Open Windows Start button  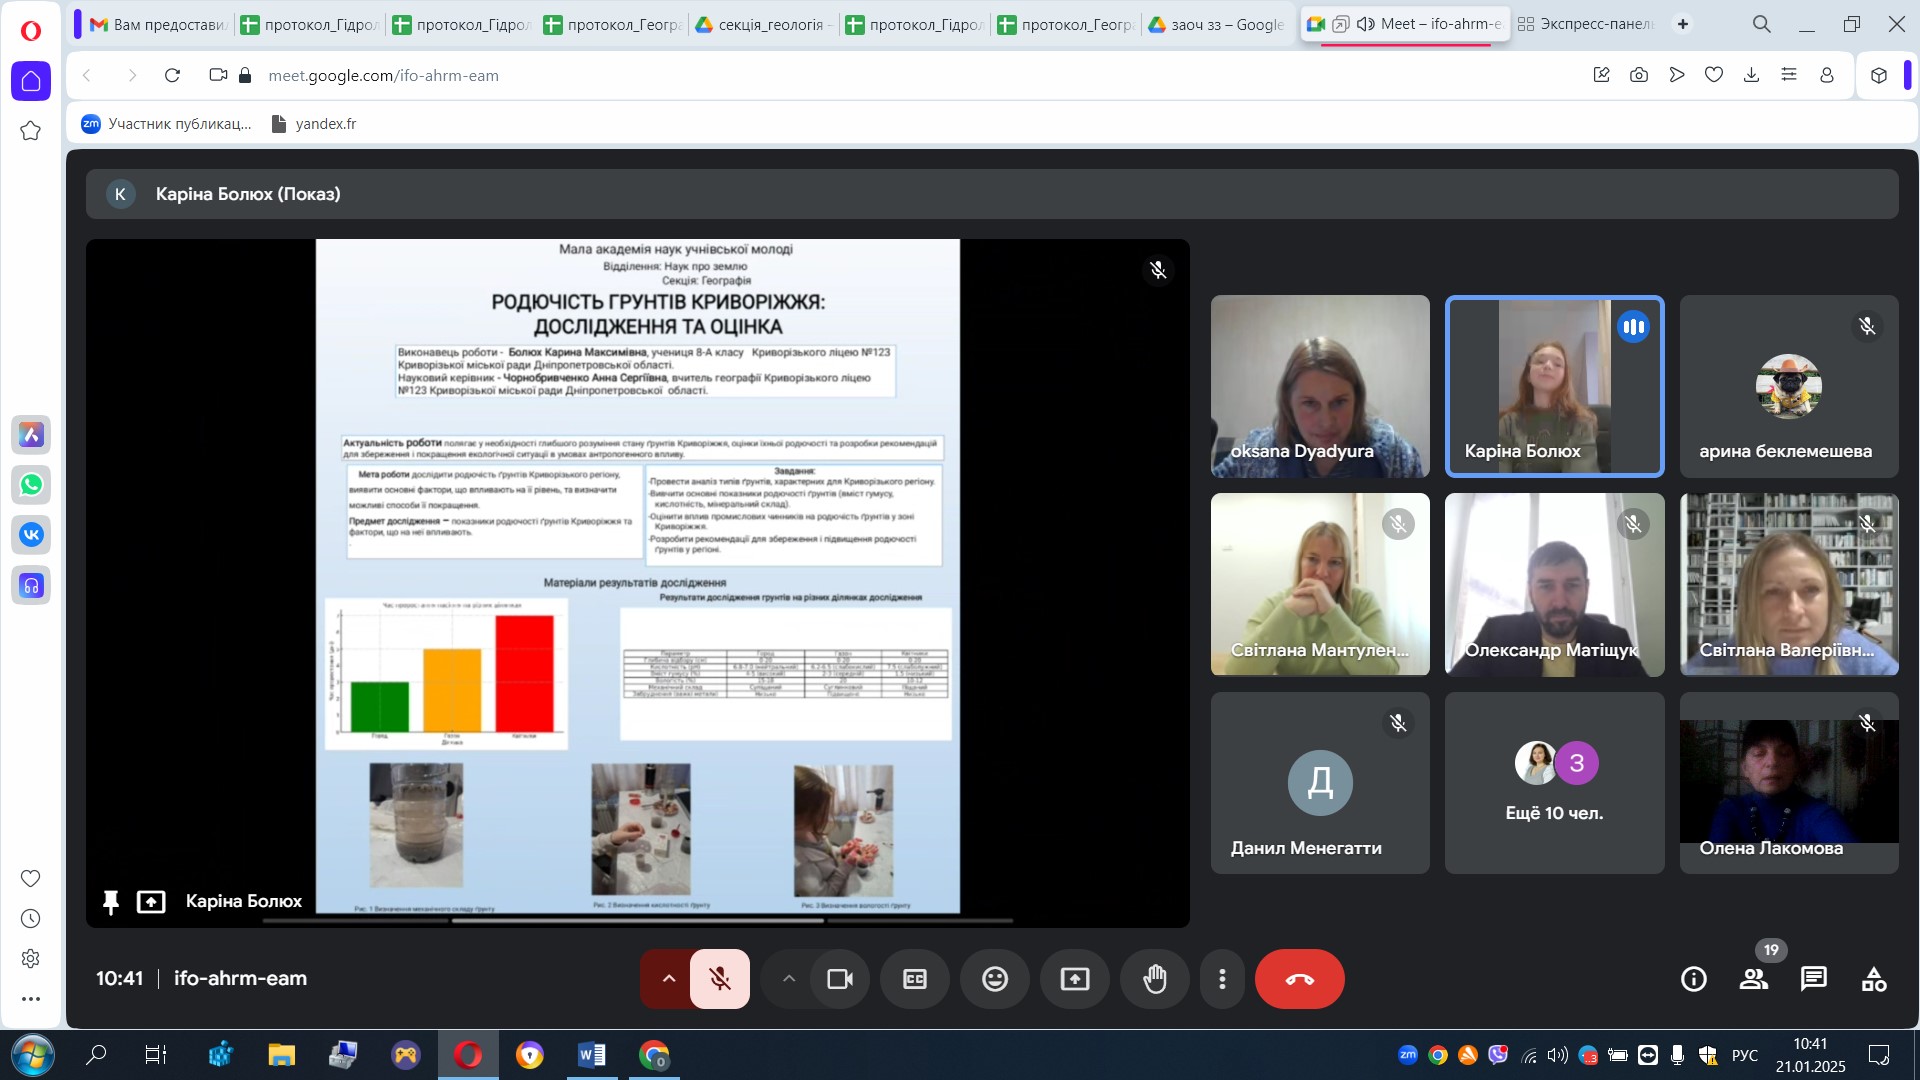click(x=33, y=1055)
